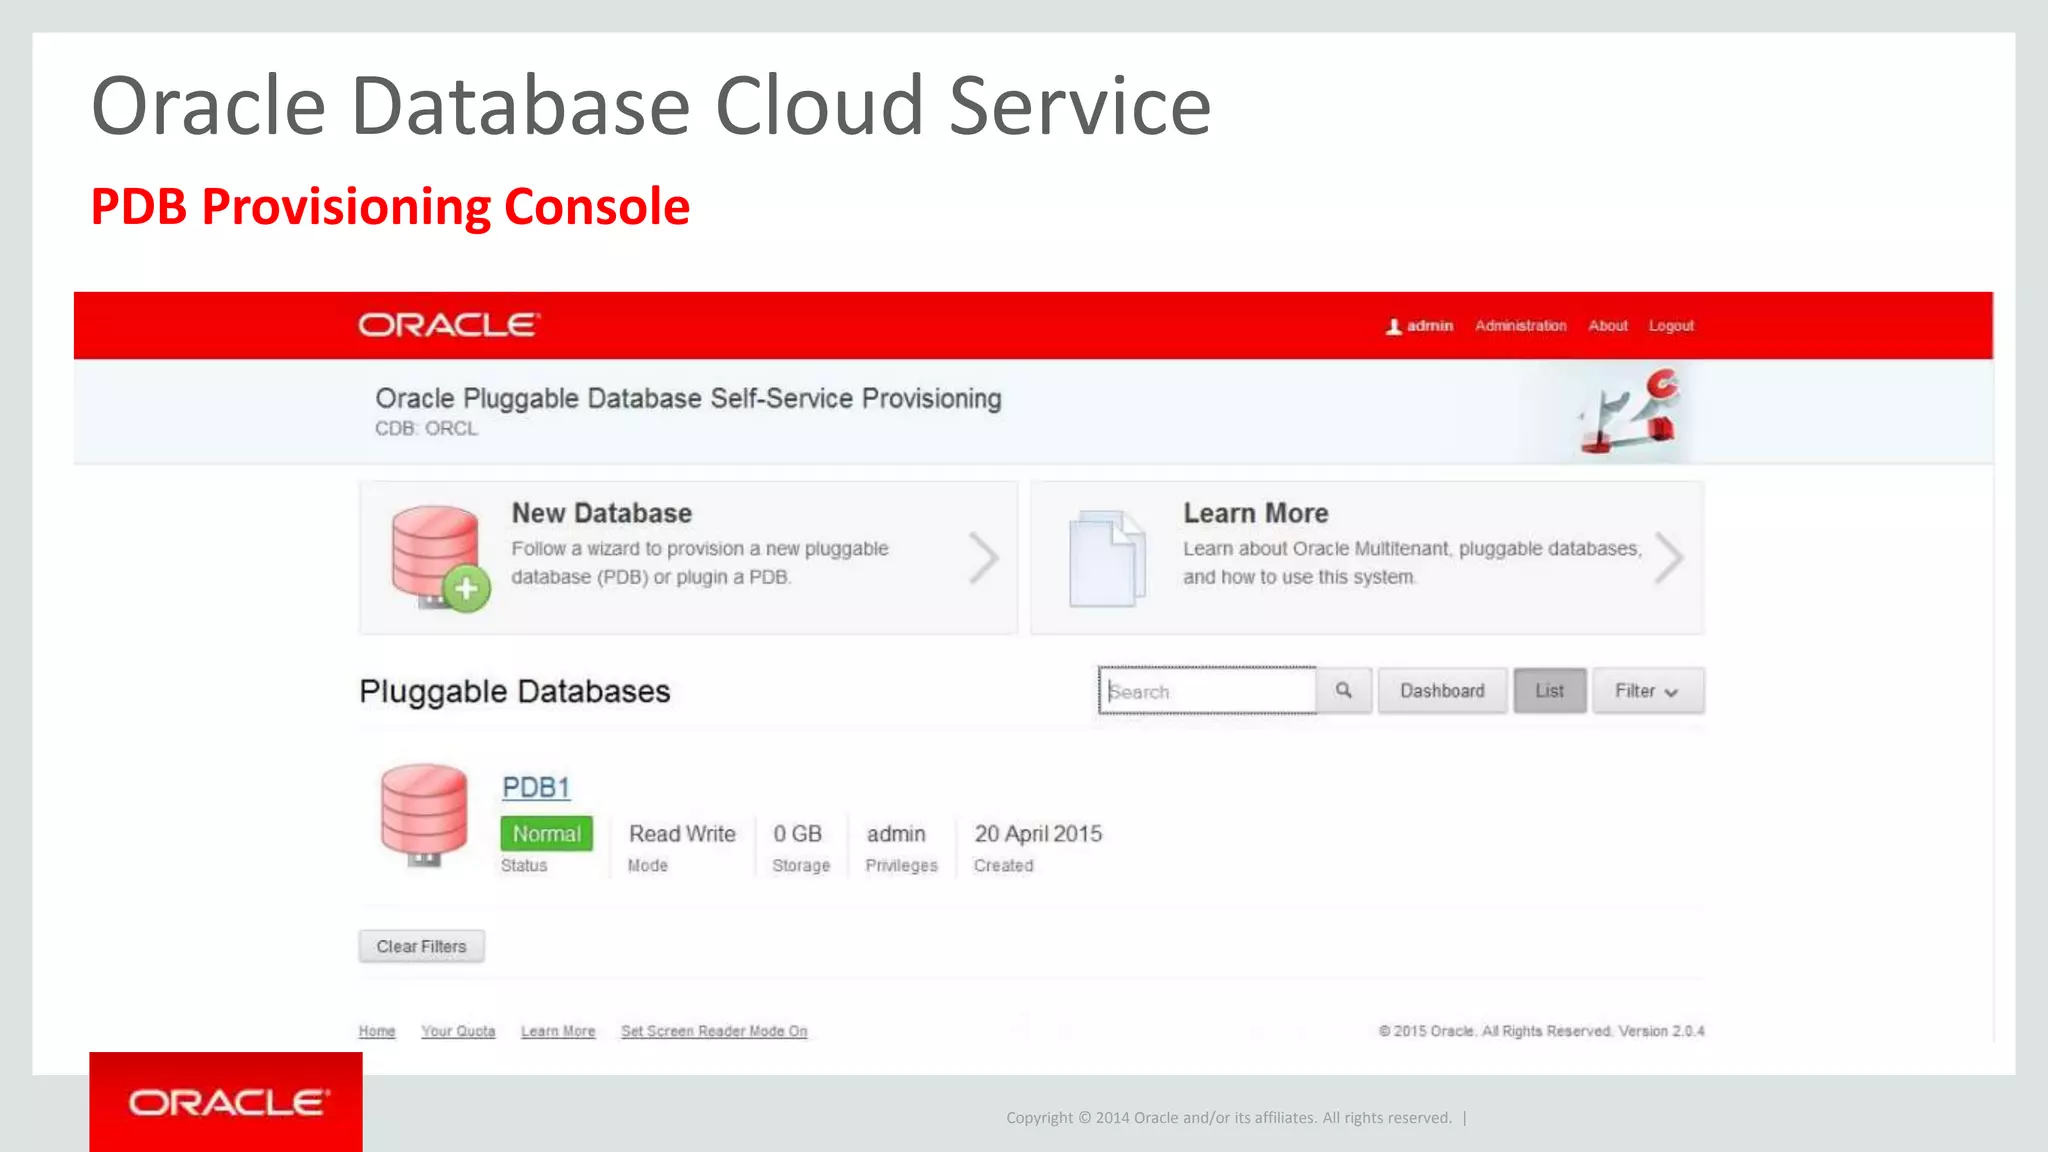Viewport: 2048px width, 1152px height.
Task: Focus the Search input field
Action: pos(1207,691)
